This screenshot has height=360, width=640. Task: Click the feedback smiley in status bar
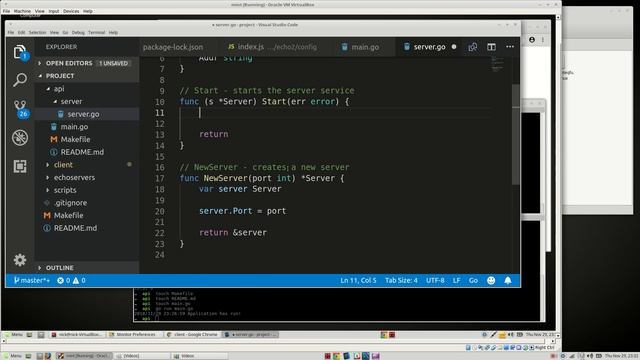coord(491,280)
